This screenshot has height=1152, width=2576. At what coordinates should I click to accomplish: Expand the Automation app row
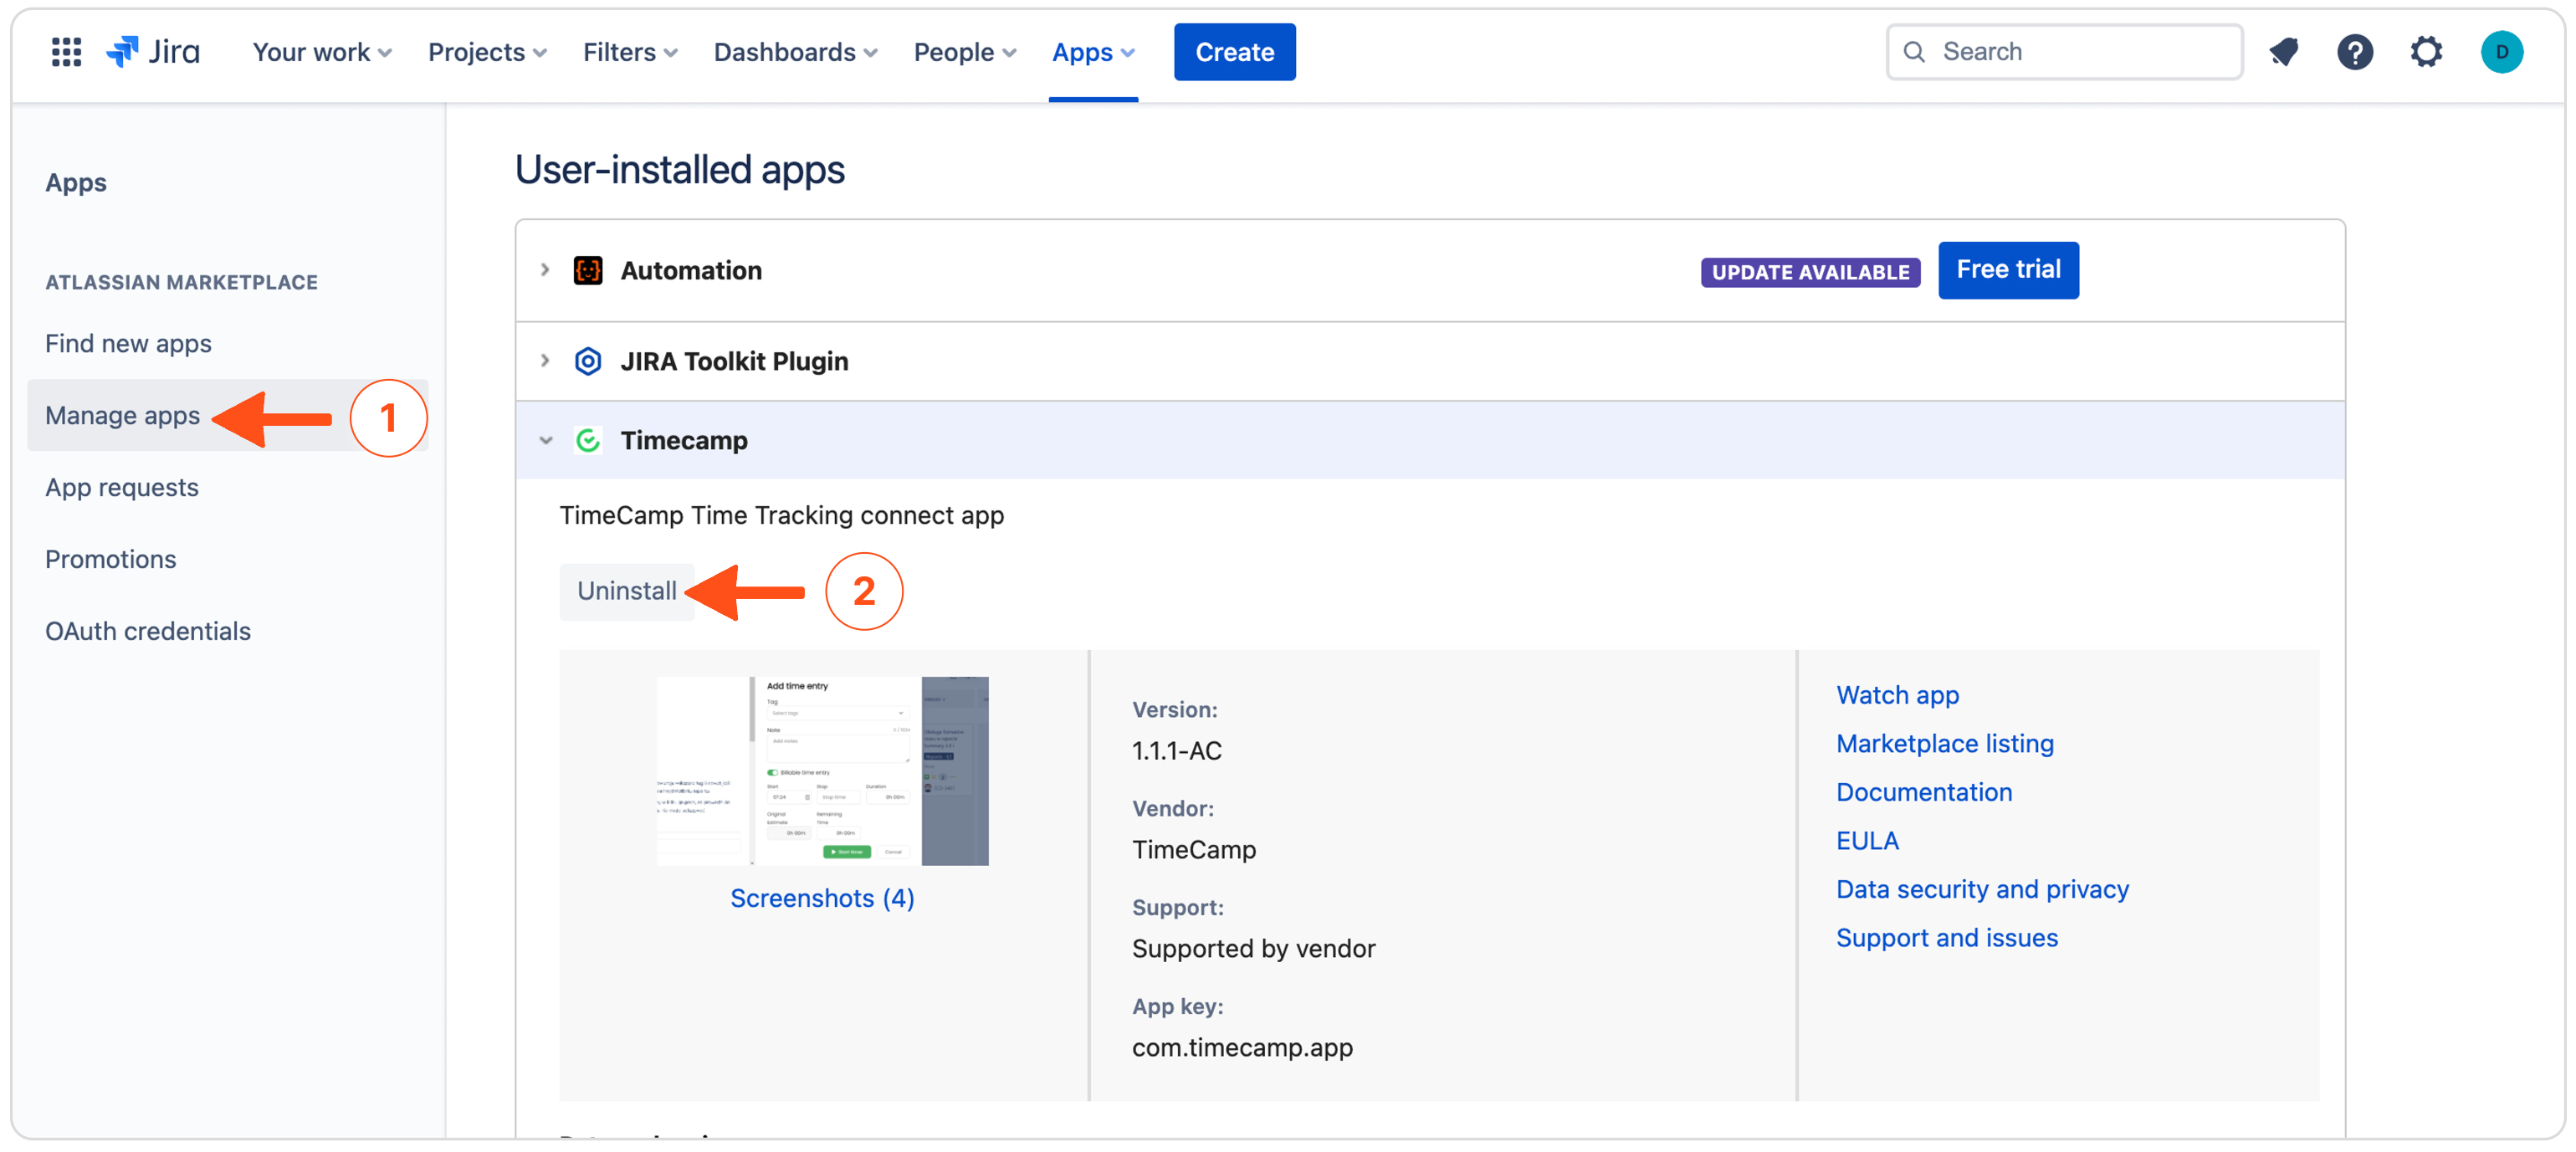tap(545, 270)
